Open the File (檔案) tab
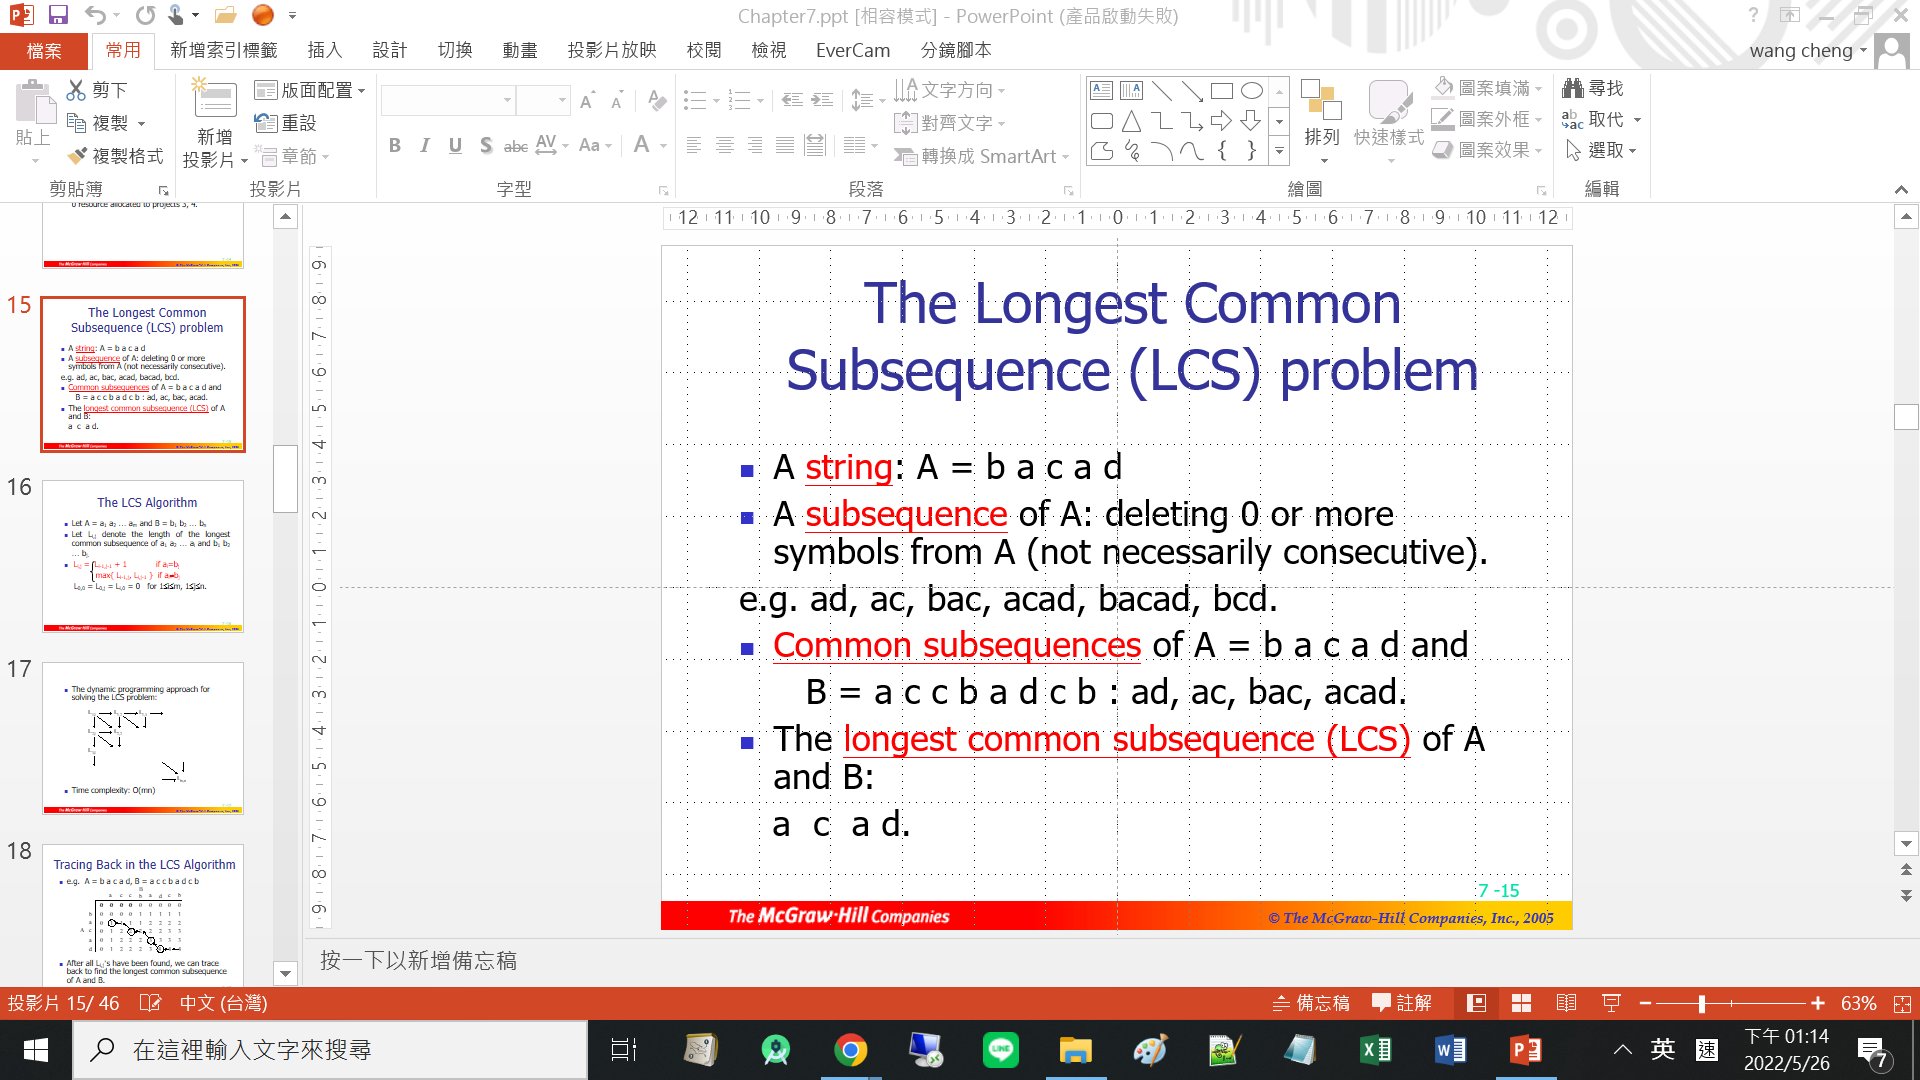Image resolution: width=1920 pixels, height=1080 pixels. (x=44, y=50)
